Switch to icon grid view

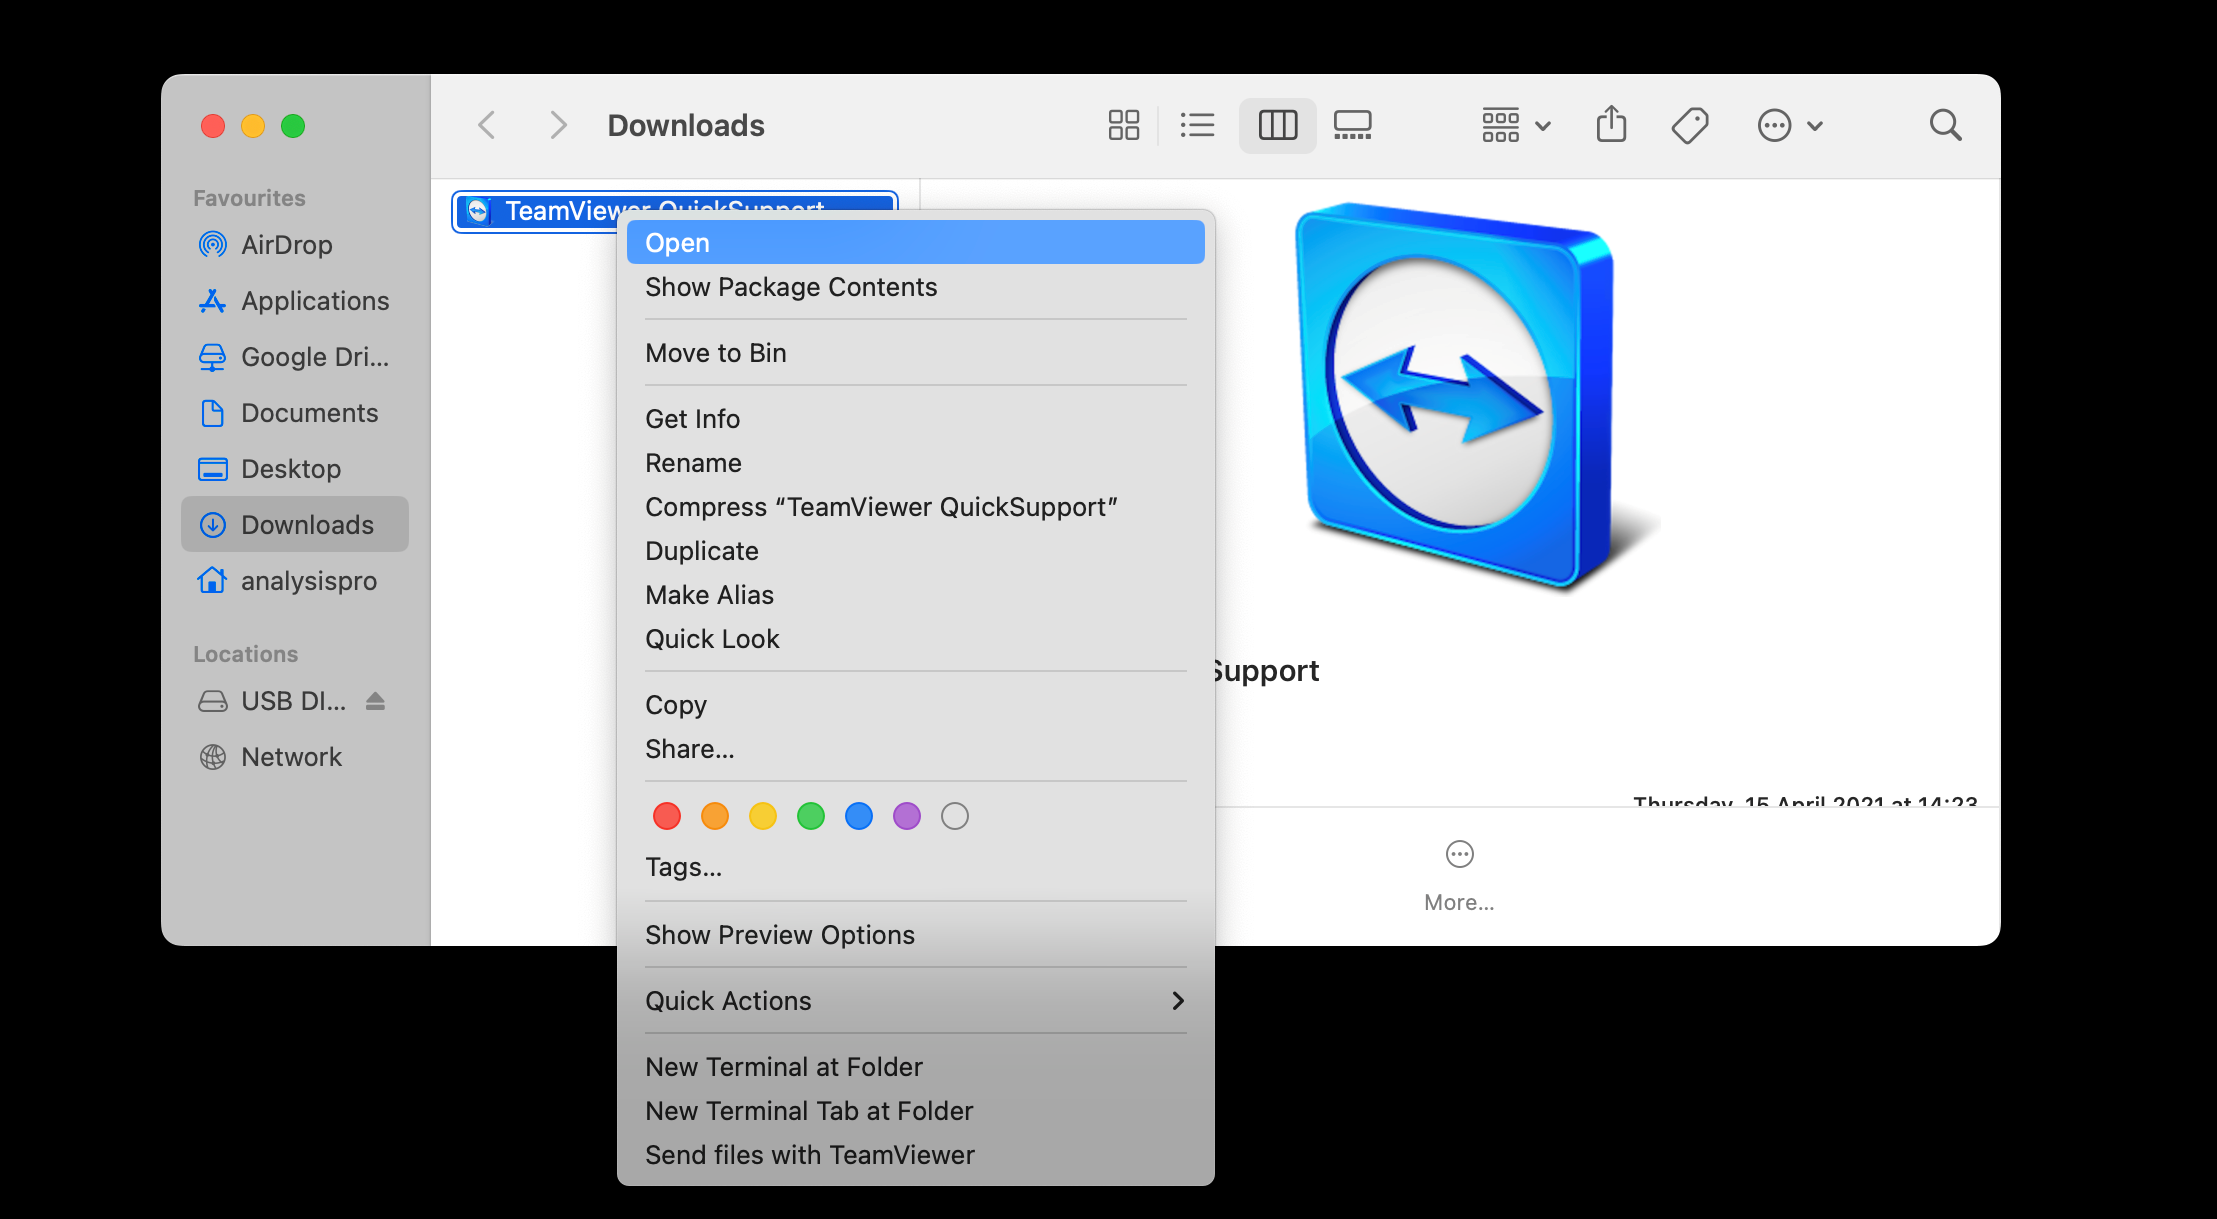pyautogui.click(x=1123, y=125)
